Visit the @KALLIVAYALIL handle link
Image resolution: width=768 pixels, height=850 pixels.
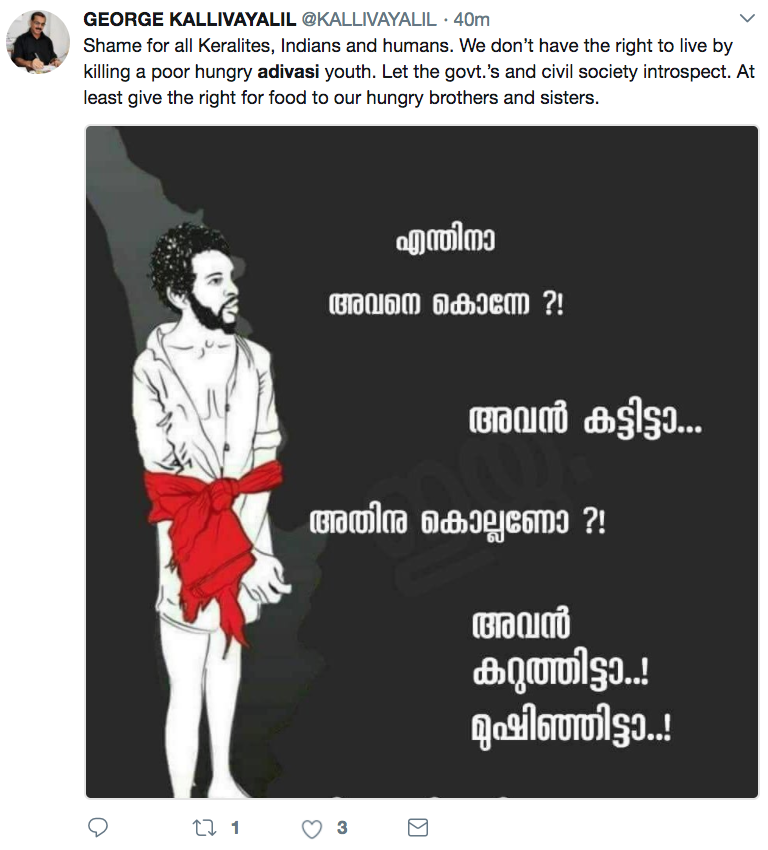(369, 20)
